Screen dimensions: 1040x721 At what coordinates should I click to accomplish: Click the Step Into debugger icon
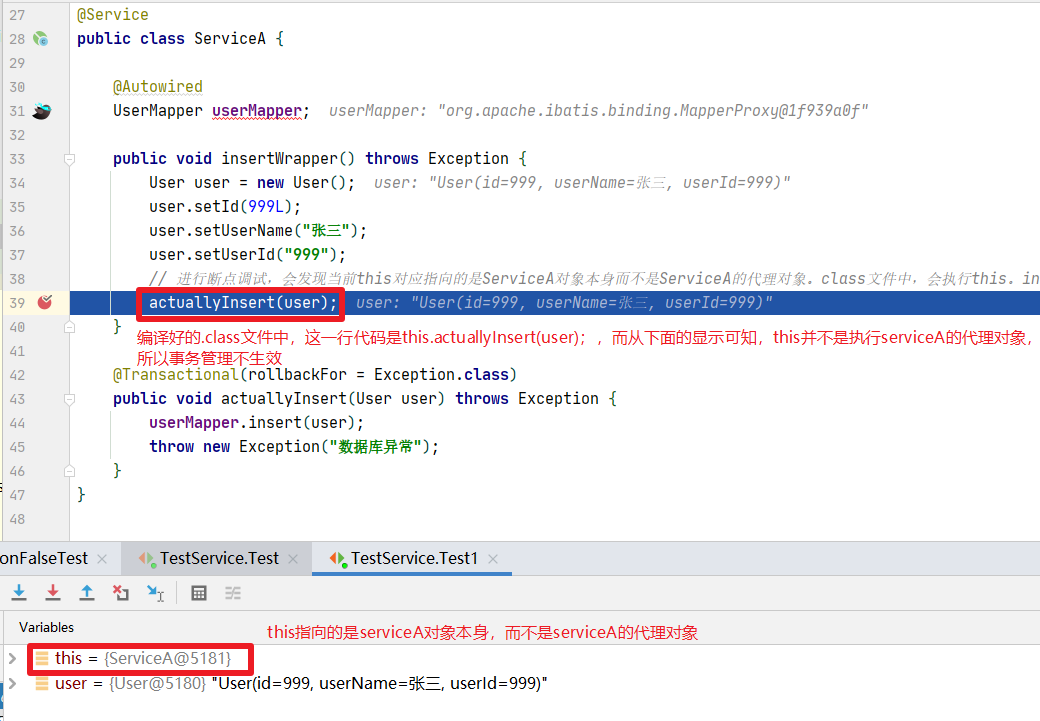pos(19,593)
